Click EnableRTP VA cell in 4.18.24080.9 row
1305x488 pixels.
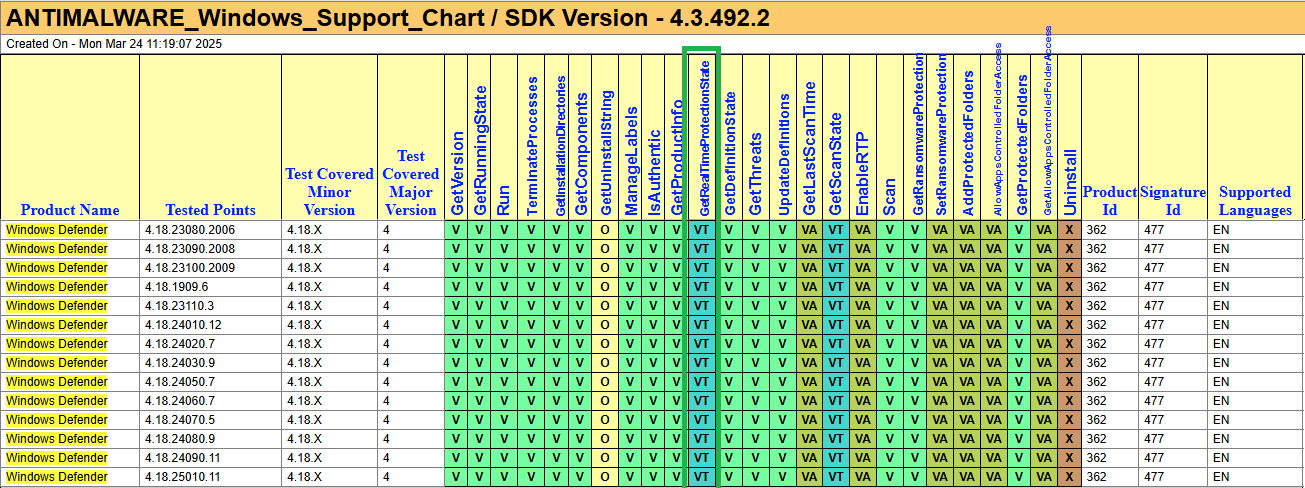coord(863,439)
